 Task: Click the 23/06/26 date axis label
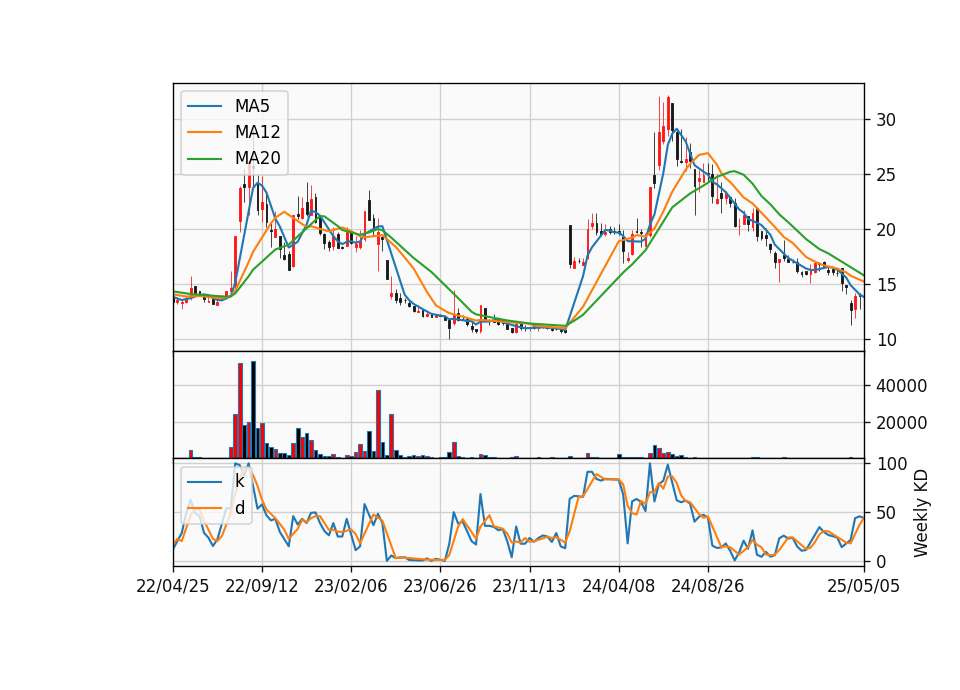(440, 586)
